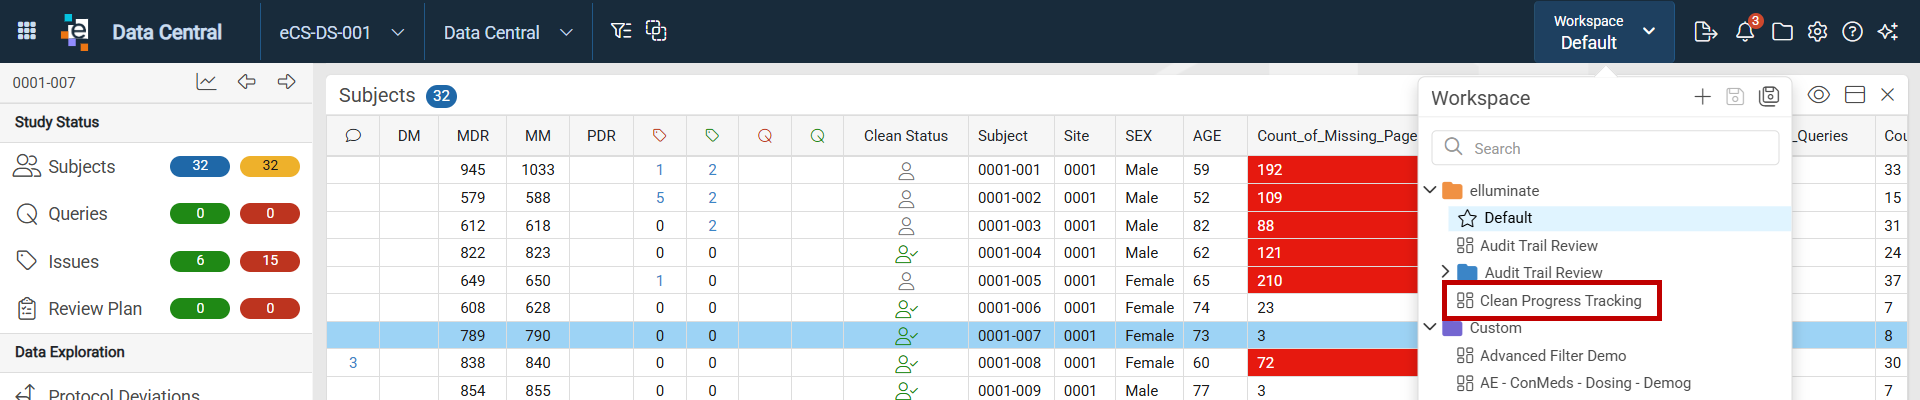
Task: Open the AI sparkle assistant icon
Action: click(1888, 31)
